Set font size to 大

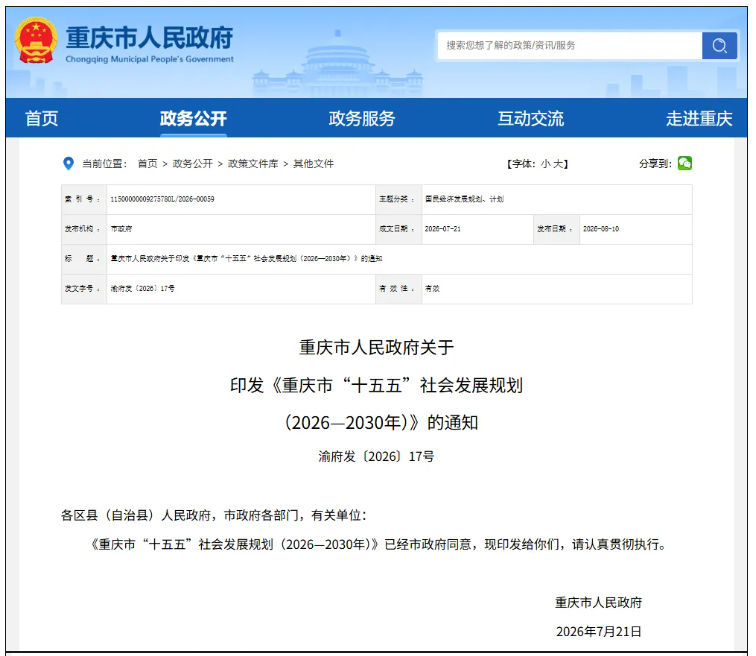tap(558, 164)
